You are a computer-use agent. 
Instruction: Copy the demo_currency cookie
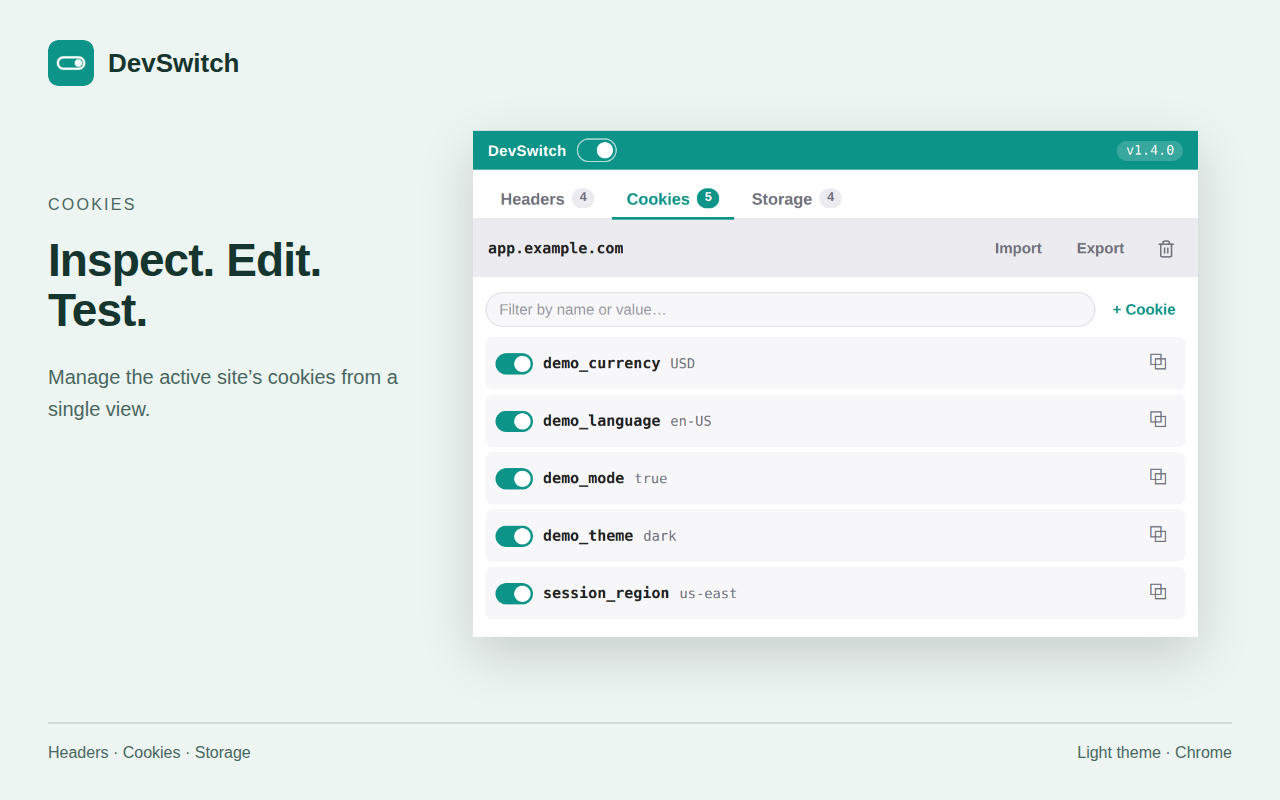click(x=1158, y=362)
